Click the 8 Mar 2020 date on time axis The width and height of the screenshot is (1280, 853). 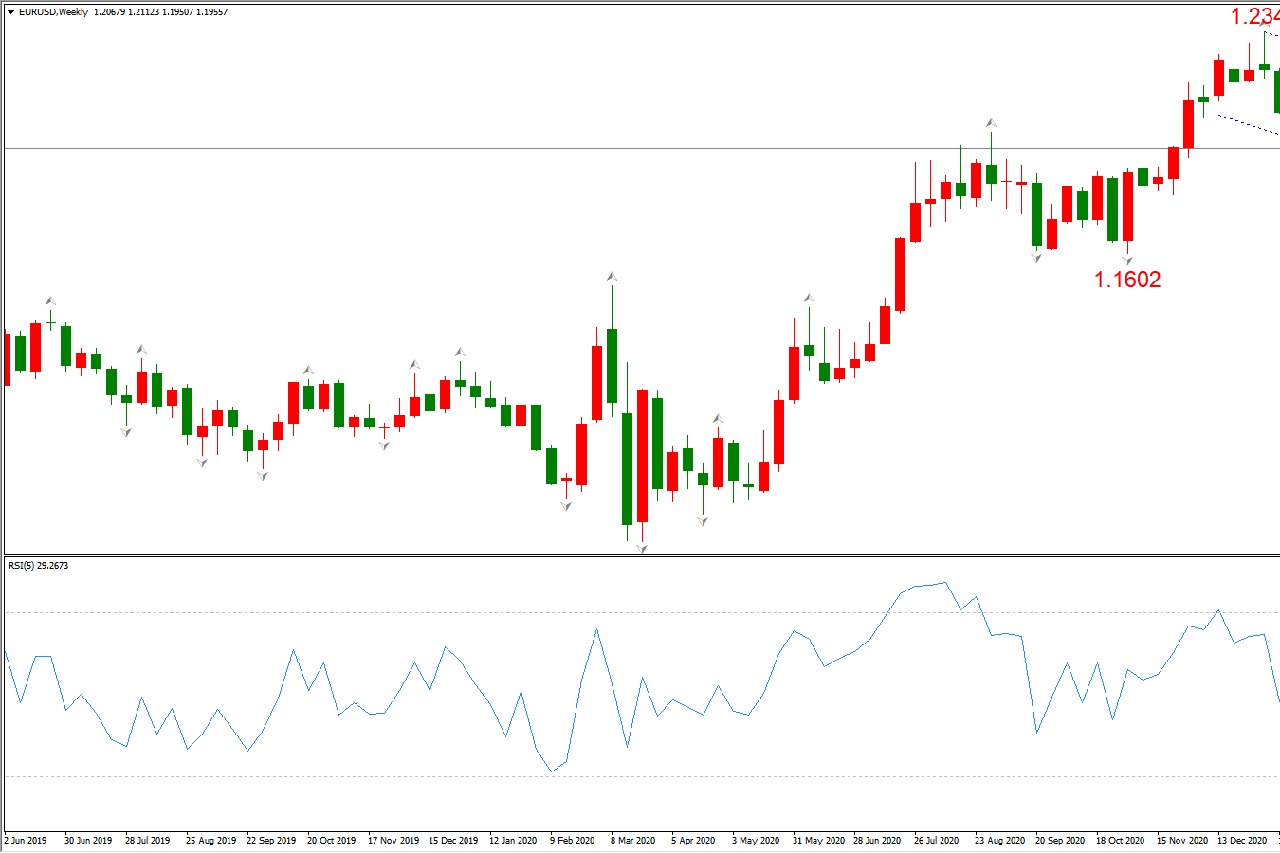point(633,841)
